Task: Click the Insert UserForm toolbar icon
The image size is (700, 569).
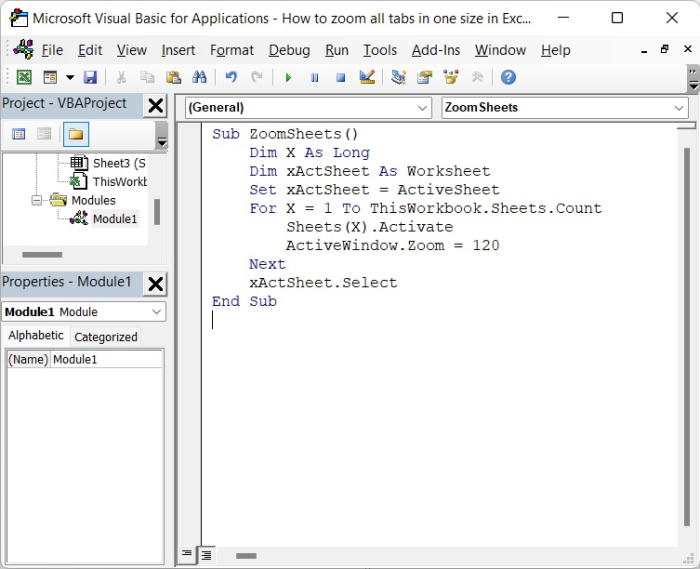Action: (50, 78)
